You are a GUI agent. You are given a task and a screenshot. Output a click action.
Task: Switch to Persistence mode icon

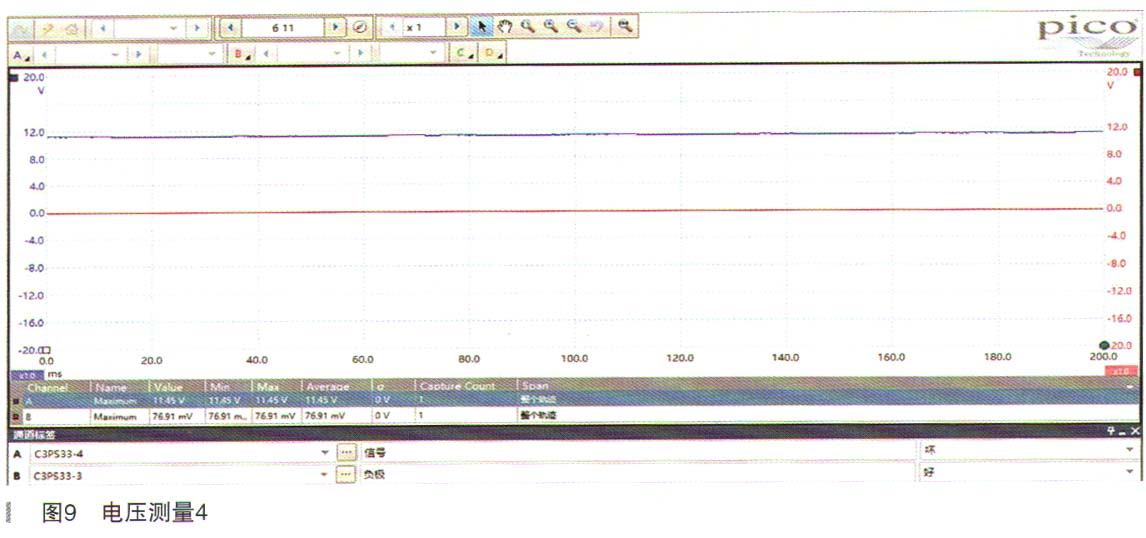[48, 28]
